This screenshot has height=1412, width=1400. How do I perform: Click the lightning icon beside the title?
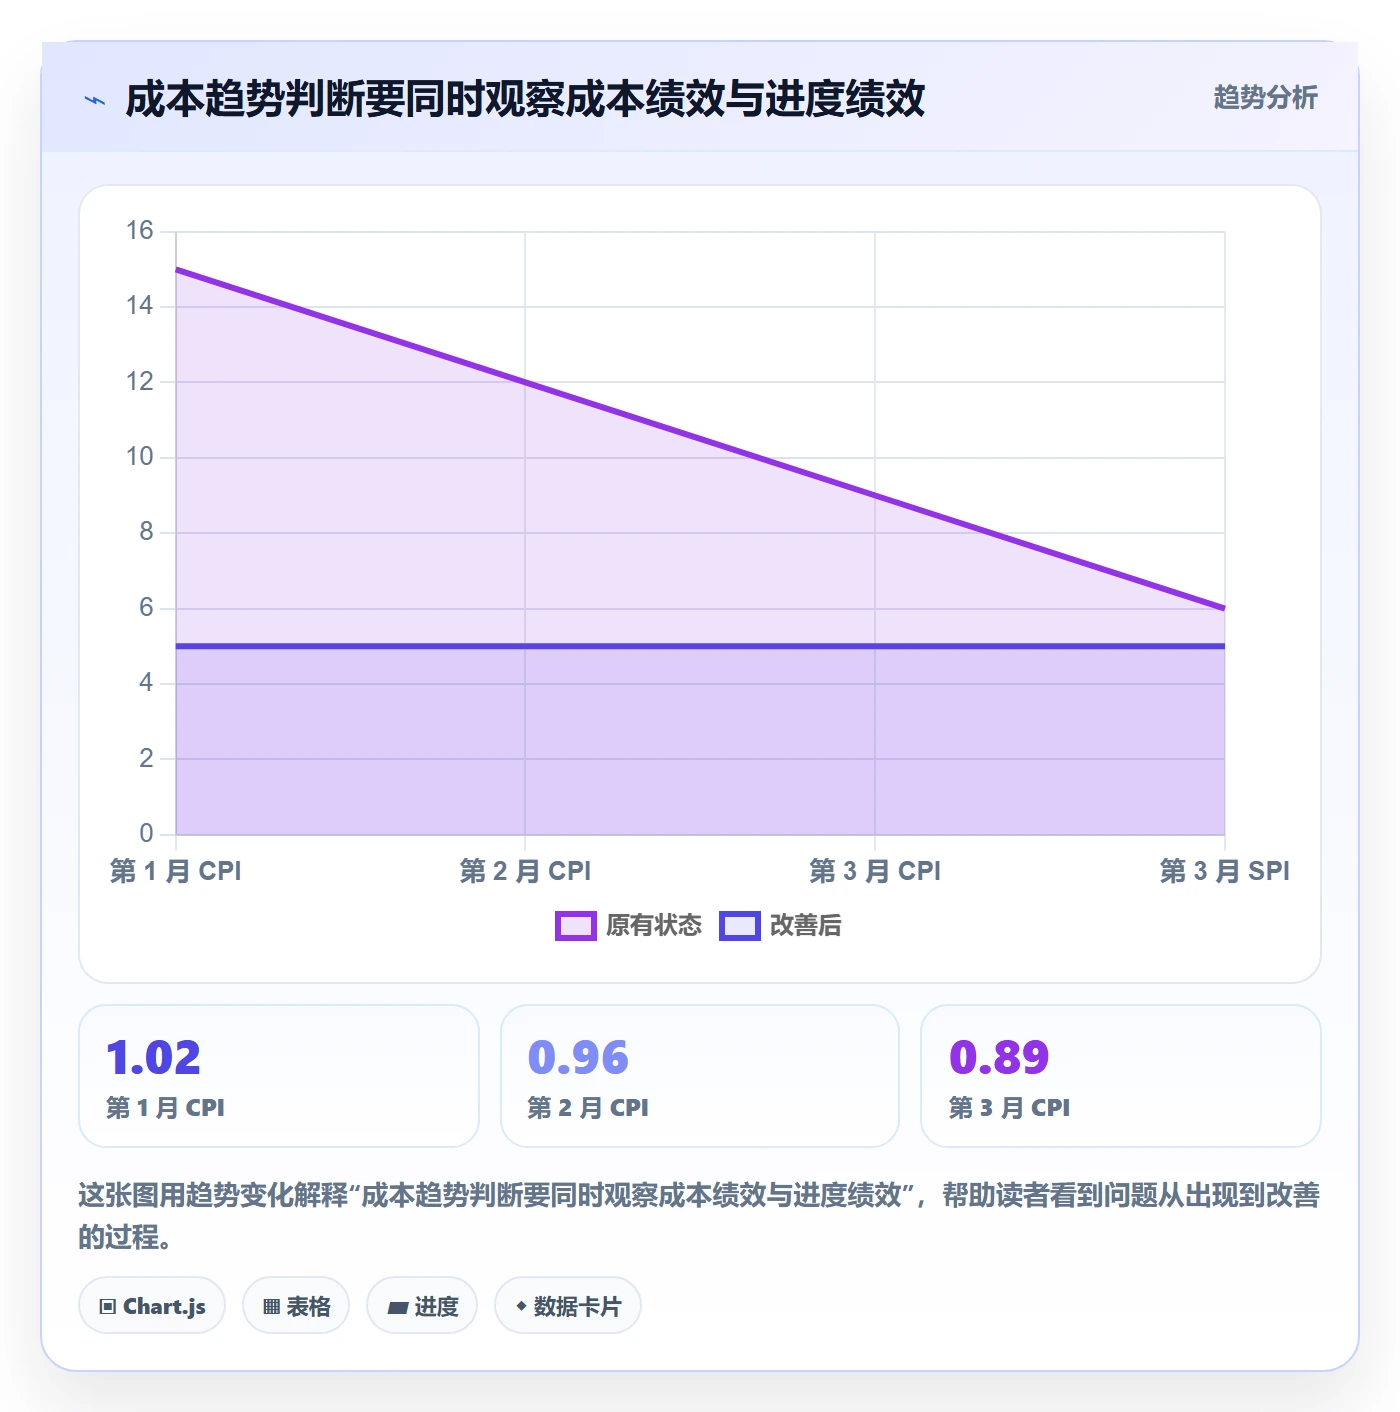(x=95, y=100)
